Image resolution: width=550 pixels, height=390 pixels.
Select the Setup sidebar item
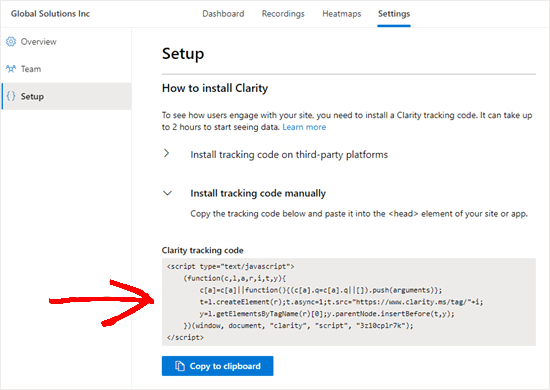tap(66, 96)
